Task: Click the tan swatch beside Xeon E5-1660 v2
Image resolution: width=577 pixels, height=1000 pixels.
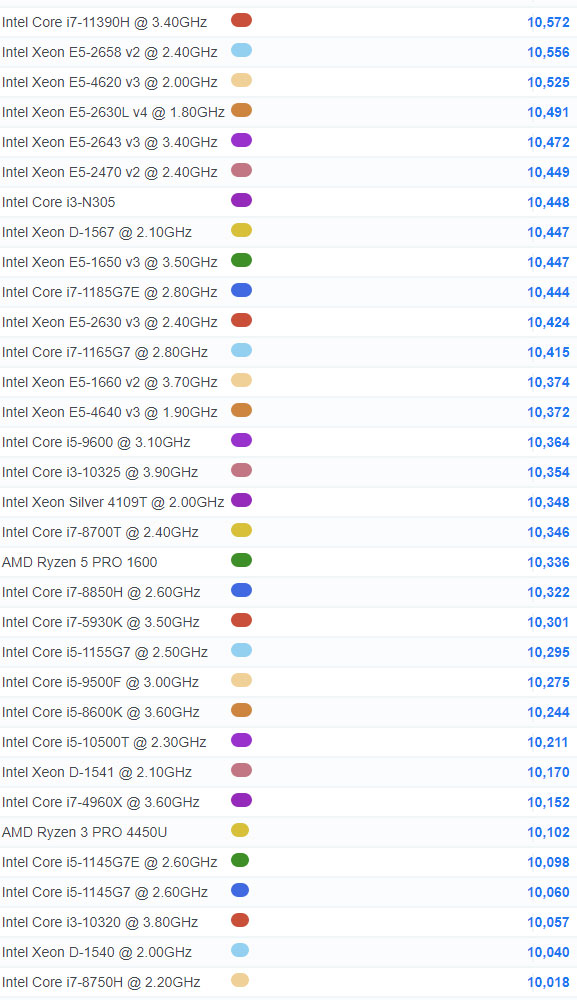Action: pos(241,380)
